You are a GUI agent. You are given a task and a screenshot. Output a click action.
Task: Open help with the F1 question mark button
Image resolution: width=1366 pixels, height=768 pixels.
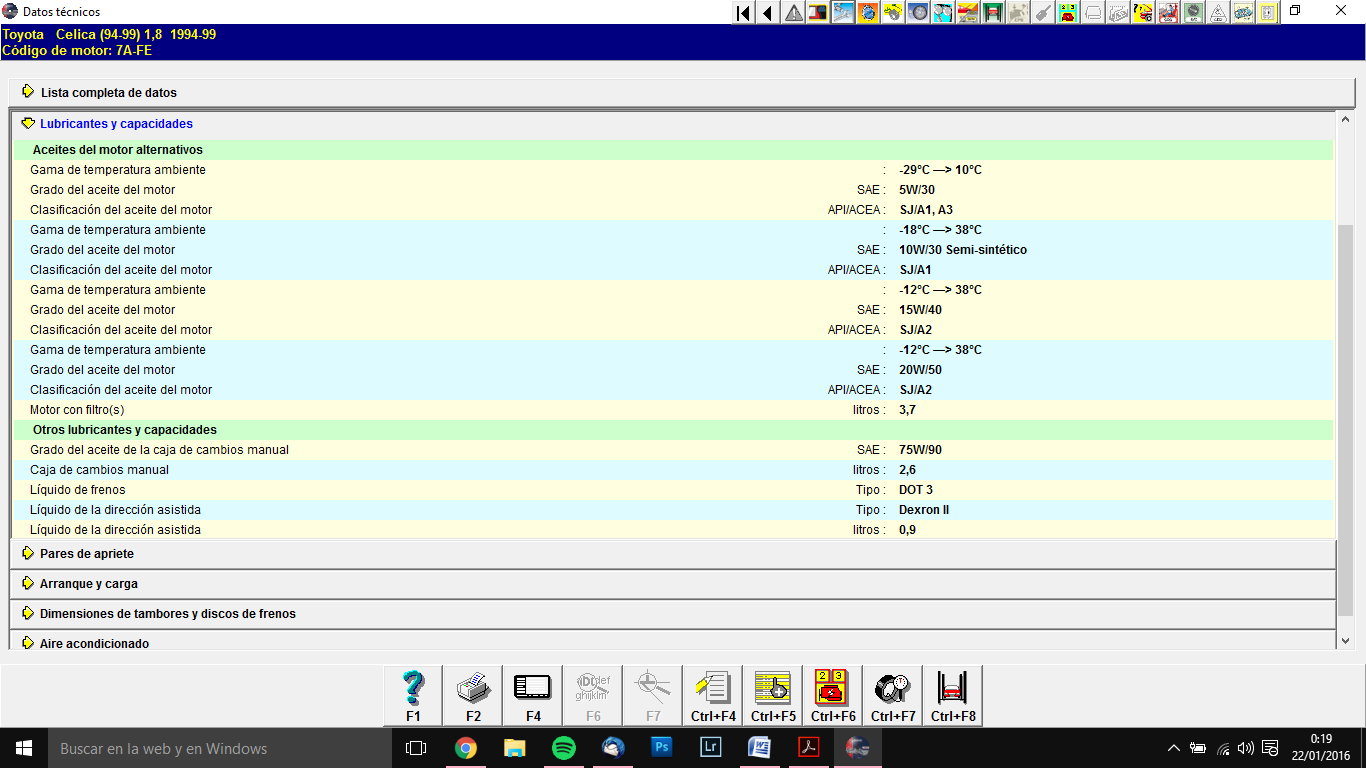pos(413,695)
